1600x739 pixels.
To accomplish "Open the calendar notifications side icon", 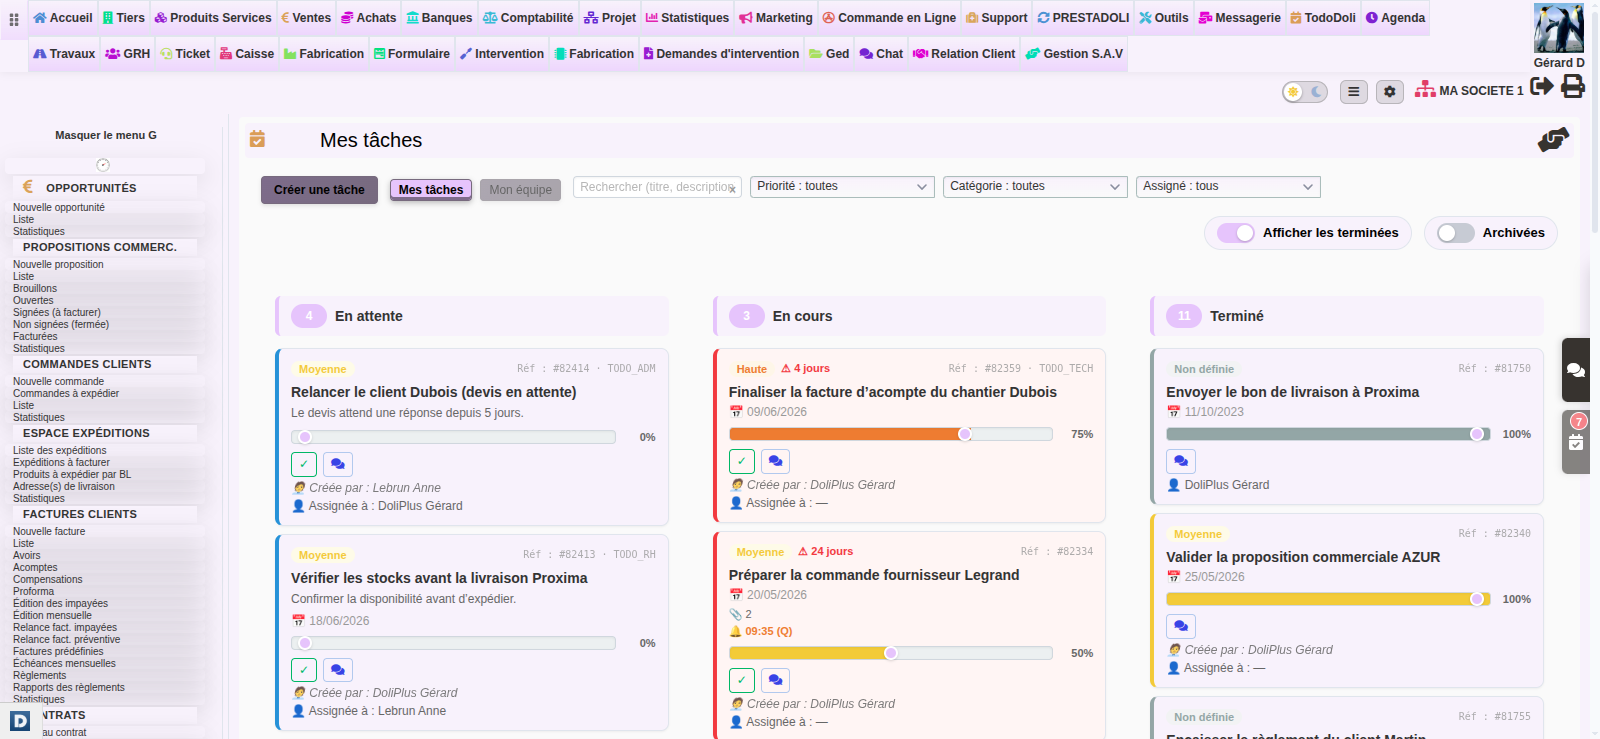I will (1576, 441).
